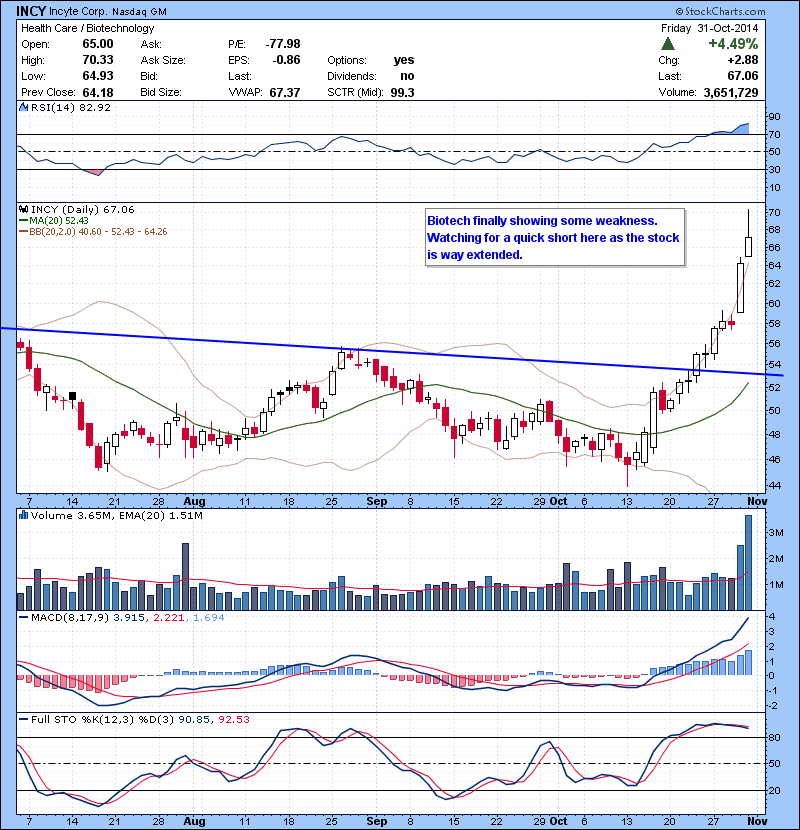Viewport: 800px width, 830px height.
Task: Click the MACD(8,17,9) indicator label
Action: (71, 617)
